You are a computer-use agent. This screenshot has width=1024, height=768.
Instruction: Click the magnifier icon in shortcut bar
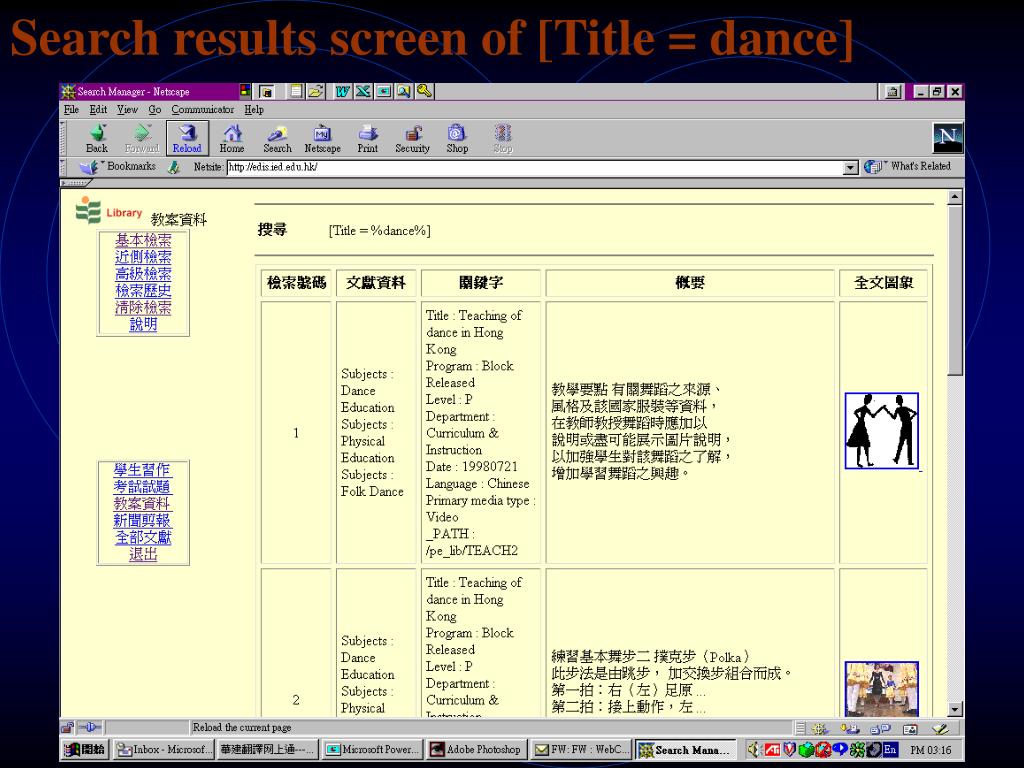pyautogui.click(x=404, y=91)
